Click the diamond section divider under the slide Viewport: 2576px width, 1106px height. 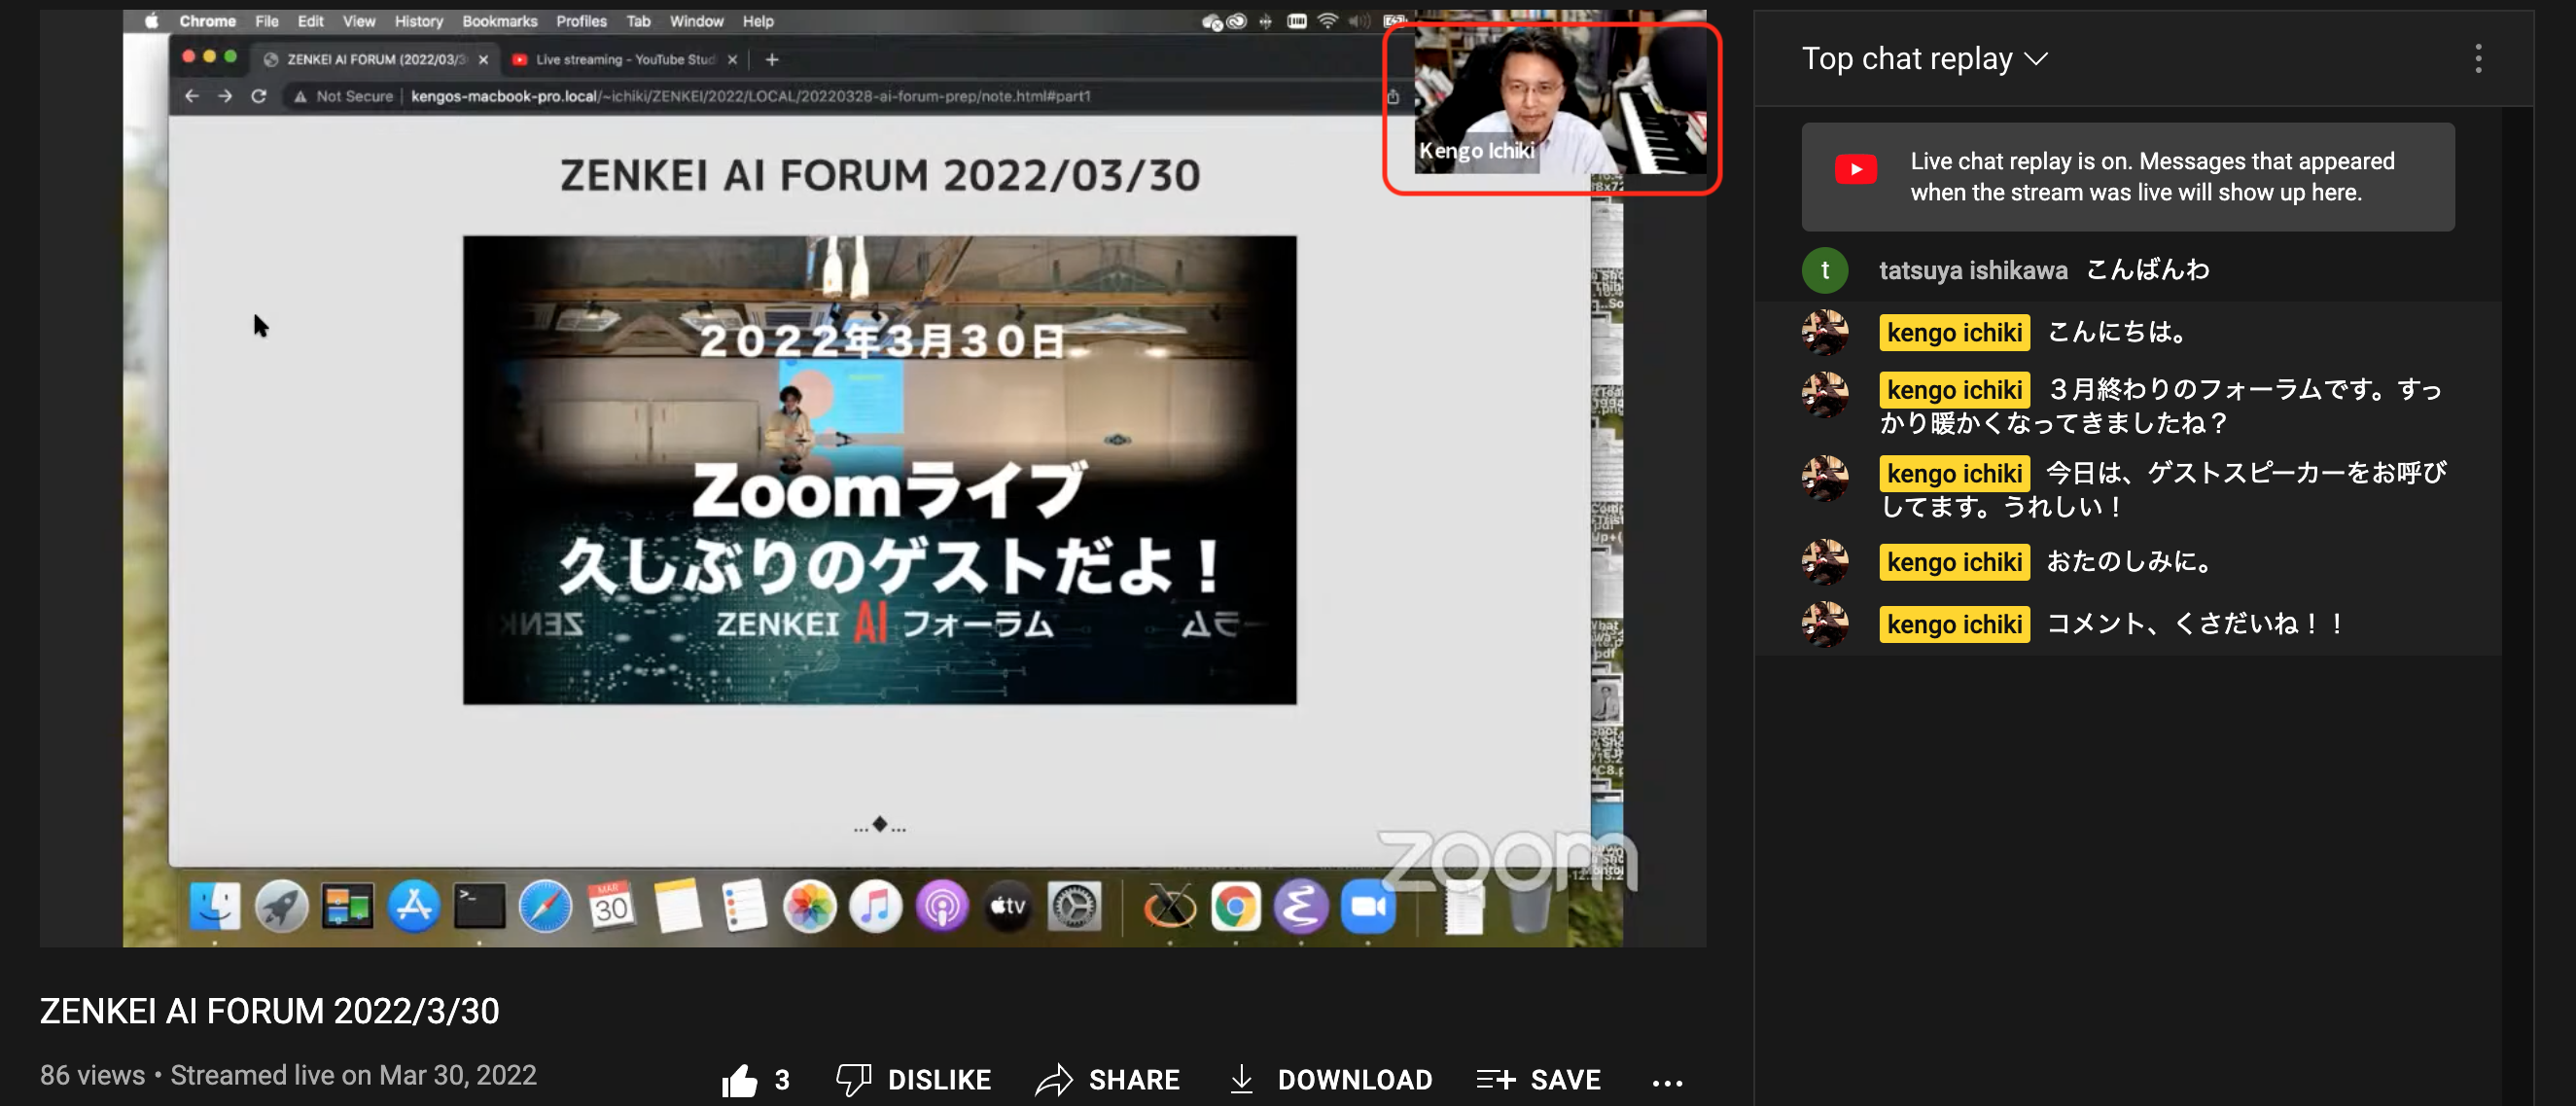[879, 825]
